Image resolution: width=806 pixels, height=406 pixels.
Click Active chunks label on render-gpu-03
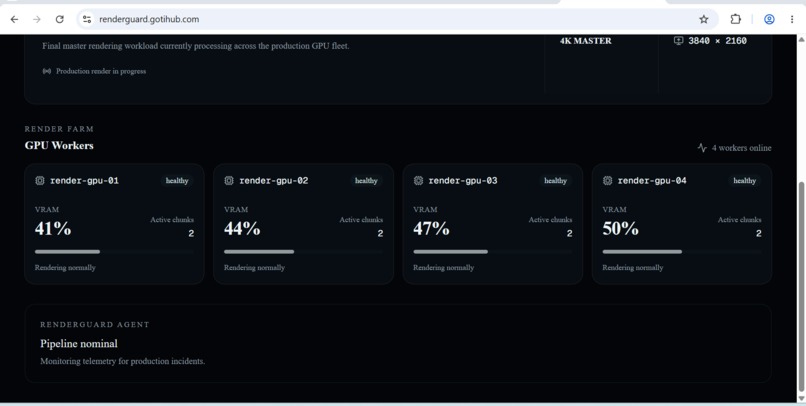coord(551,219)
